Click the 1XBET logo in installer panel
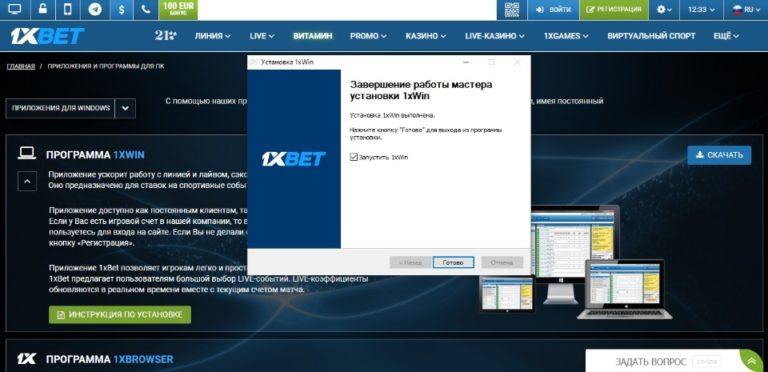 tap(293, 159)
